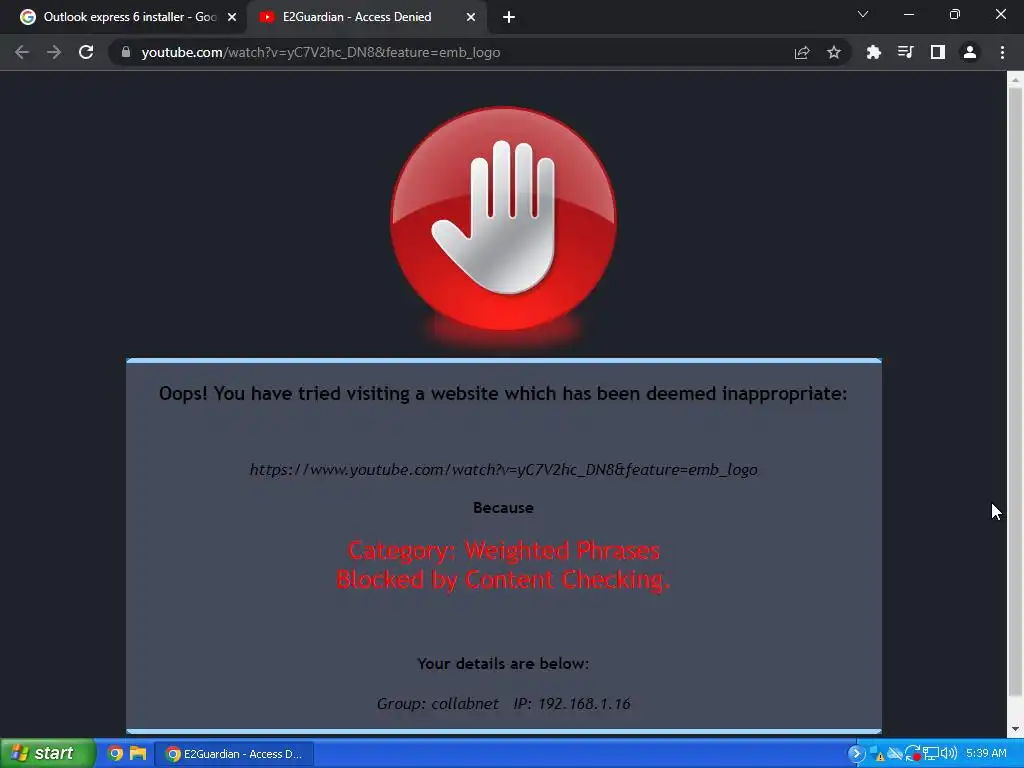
Task: Expand hidden system tray icons arrow
Action: pos(856,754)
